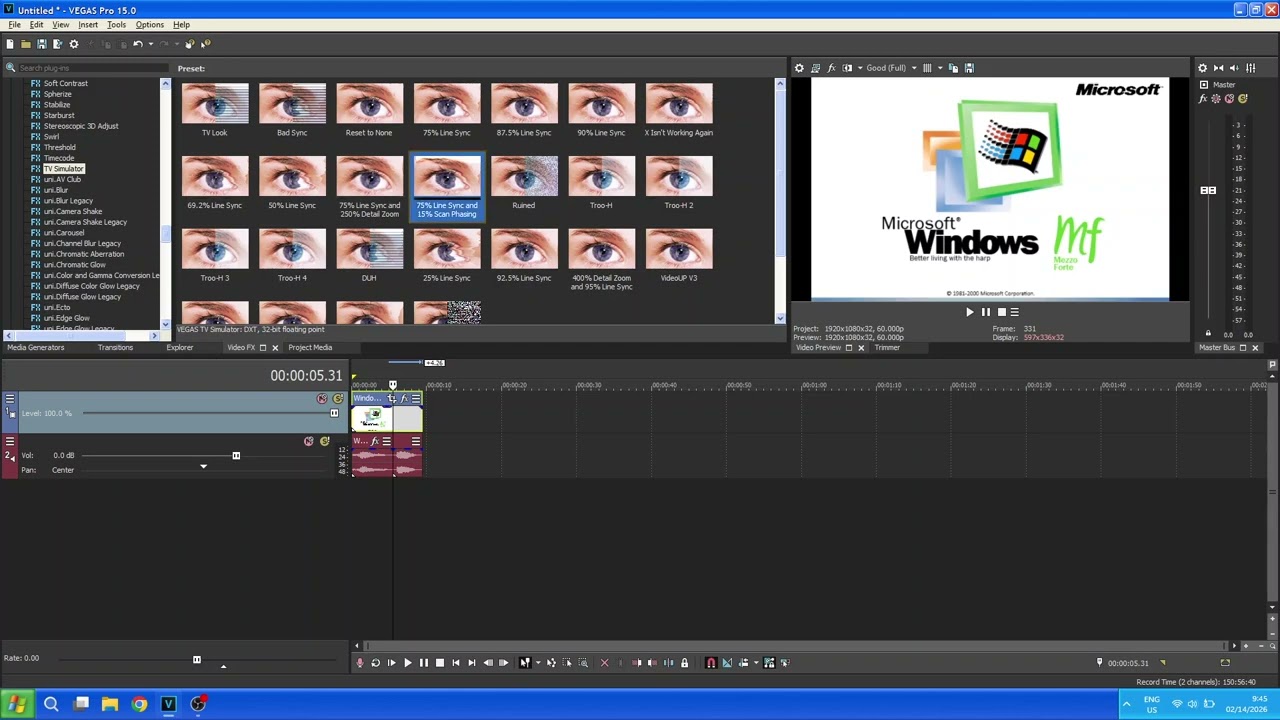Open the Split Screen View dropdown arrow
1280x720 pixels.
tap(858, 68)
